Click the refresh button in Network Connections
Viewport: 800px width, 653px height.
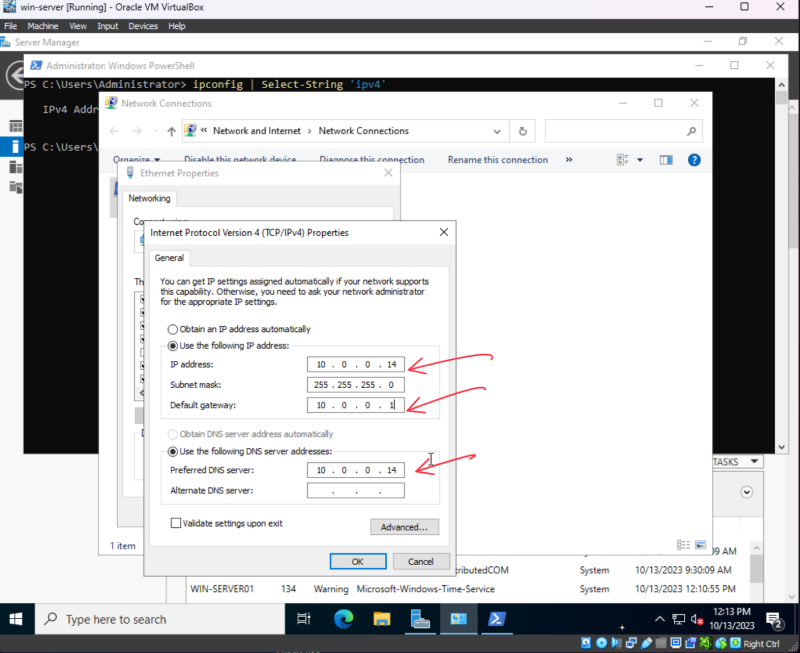521,131
